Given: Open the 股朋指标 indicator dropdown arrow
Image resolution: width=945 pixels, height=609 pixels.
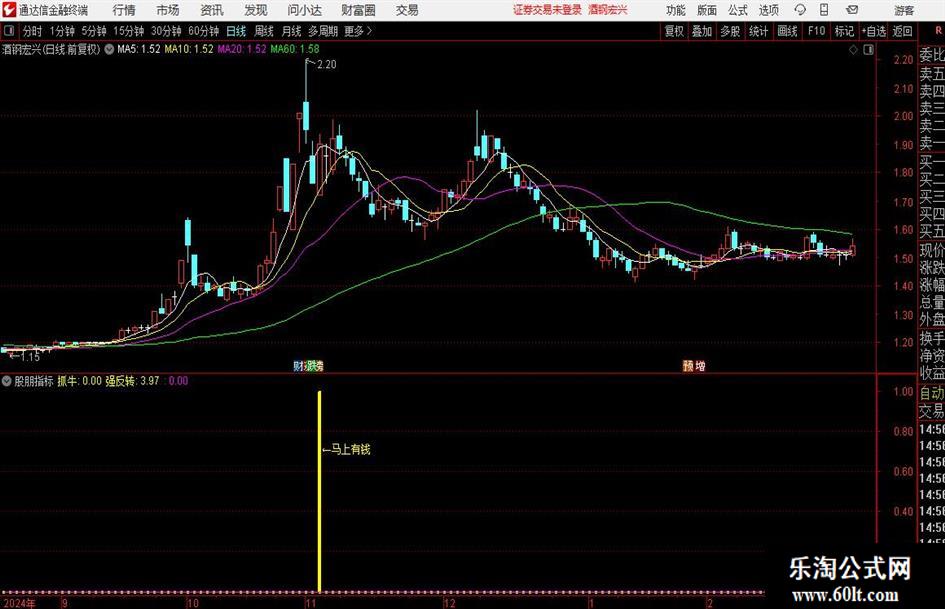Looking at the screenshot, I should pos(7,381).
